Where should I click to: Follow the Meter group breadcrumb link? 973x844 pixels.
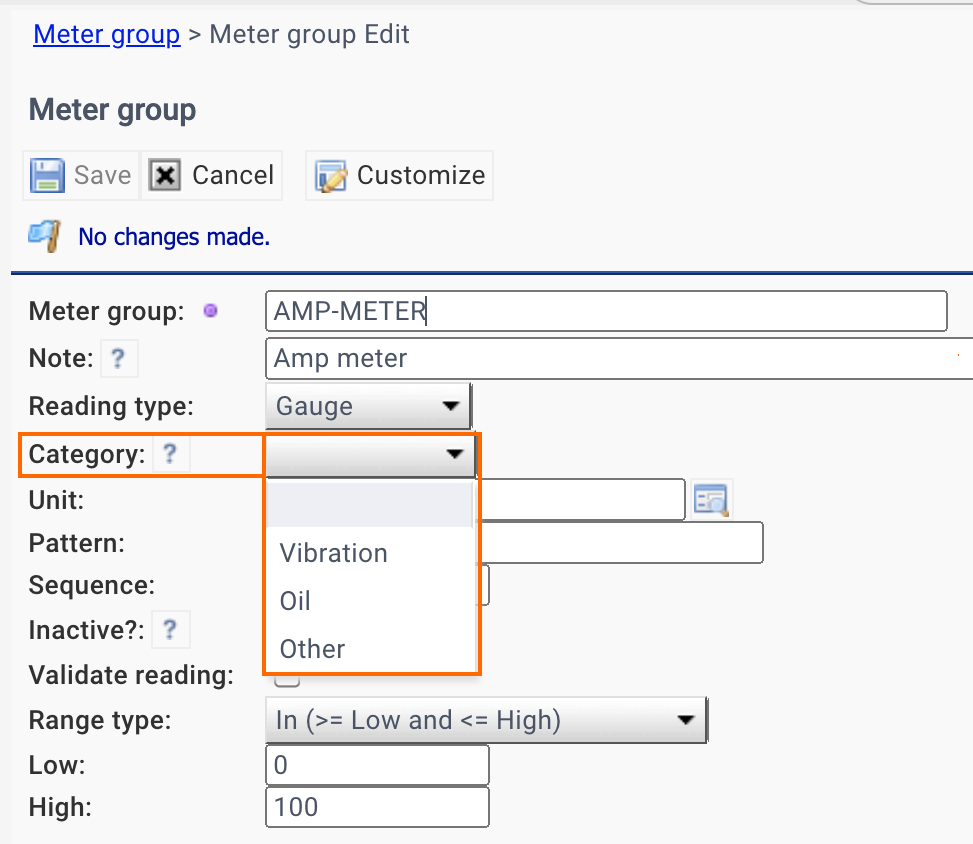[106, 34]
